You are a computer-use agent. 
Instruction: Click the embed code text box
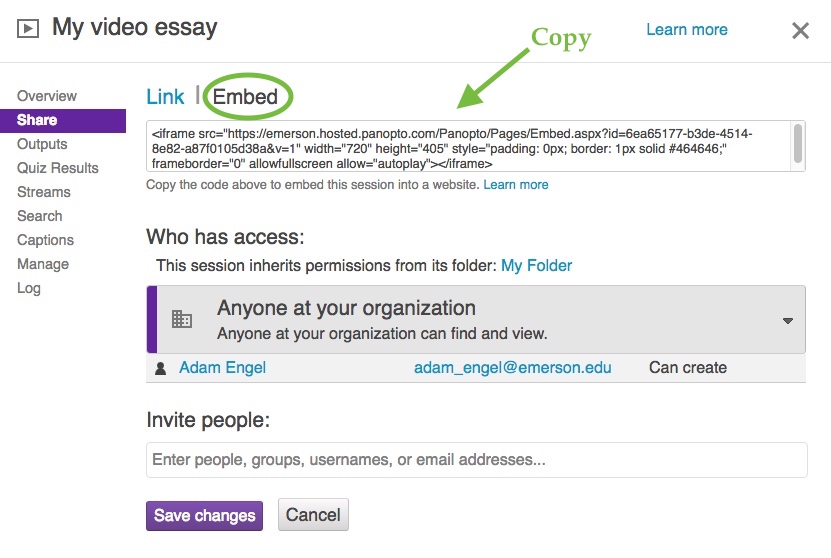pyautogui.click(x=468, y=146)
